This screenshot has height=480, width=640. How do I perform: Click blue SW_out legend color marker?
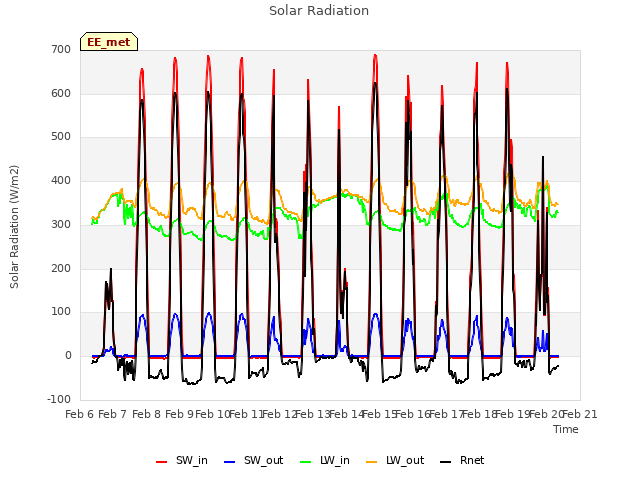click(230, 462)
